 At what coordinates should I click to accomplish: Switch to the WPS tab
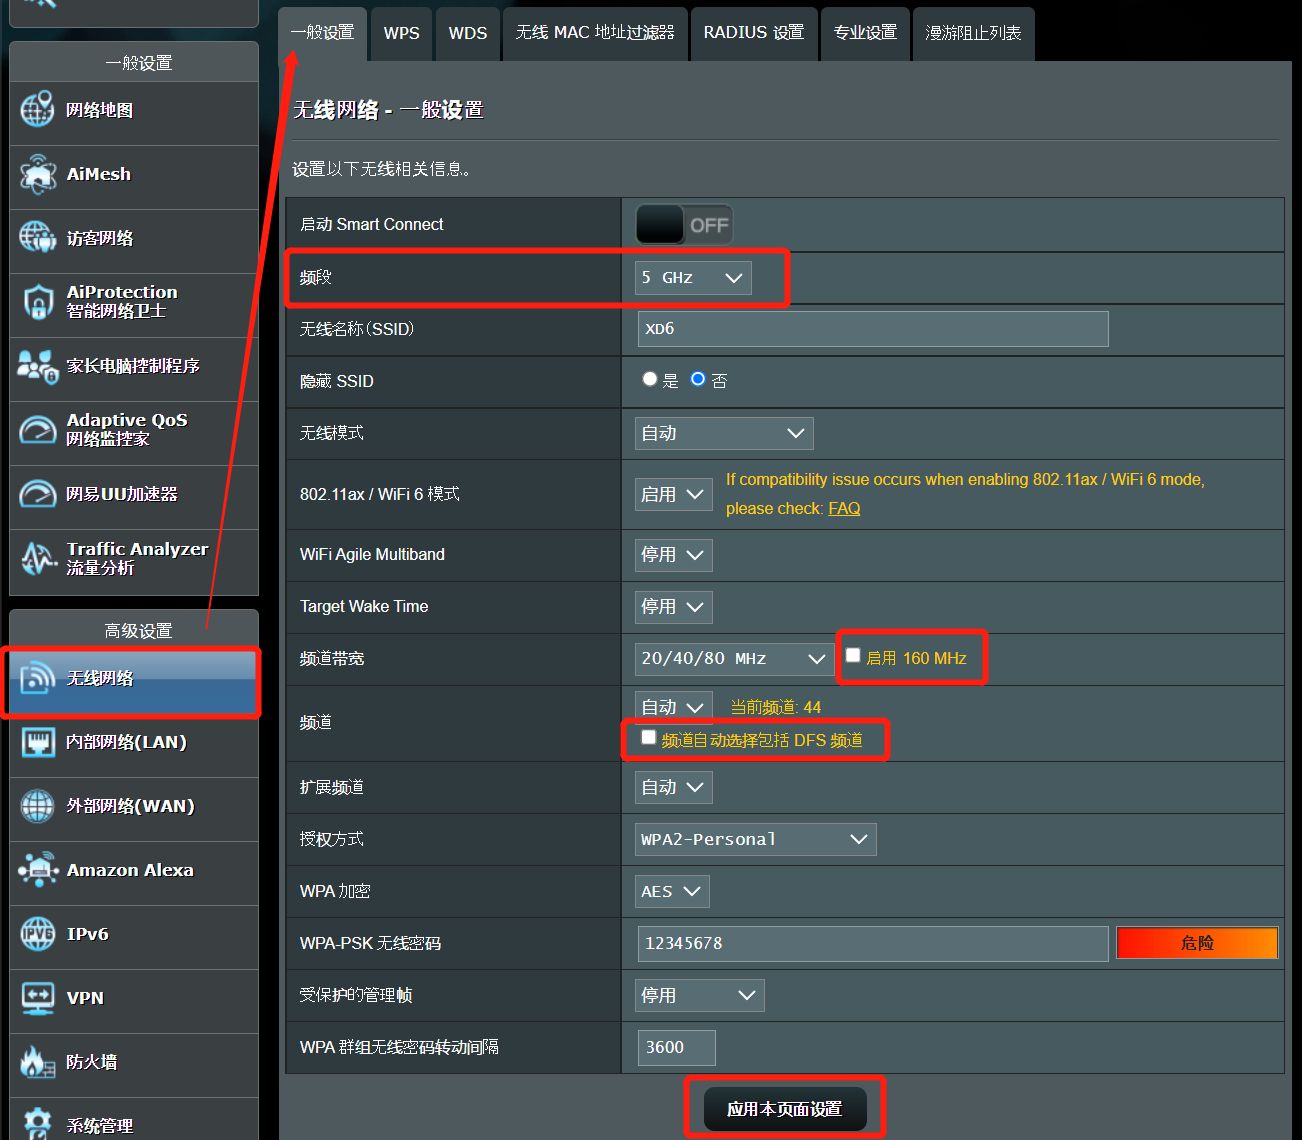click(x=401, y=33)
